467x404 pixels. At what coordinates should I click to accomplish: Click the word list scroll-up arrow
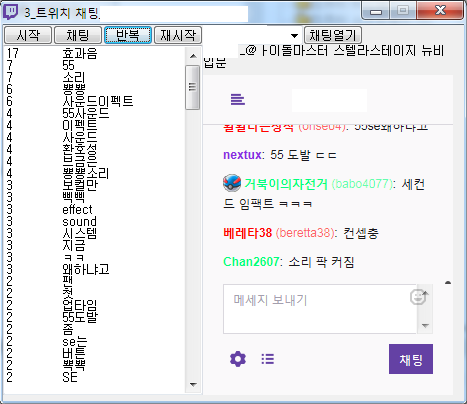tap(193, 56)
